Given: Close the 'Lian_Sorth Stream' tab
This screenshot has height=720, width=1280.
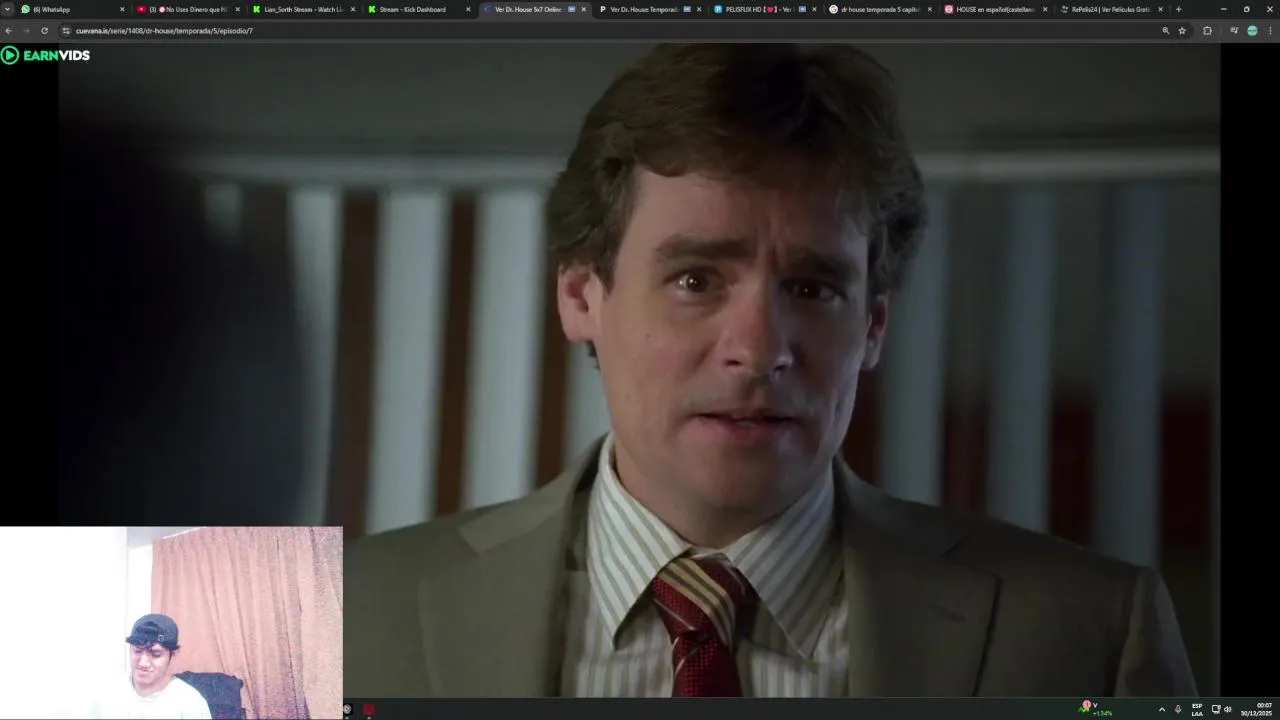Looking at the screenshot, I should point(352,9).
